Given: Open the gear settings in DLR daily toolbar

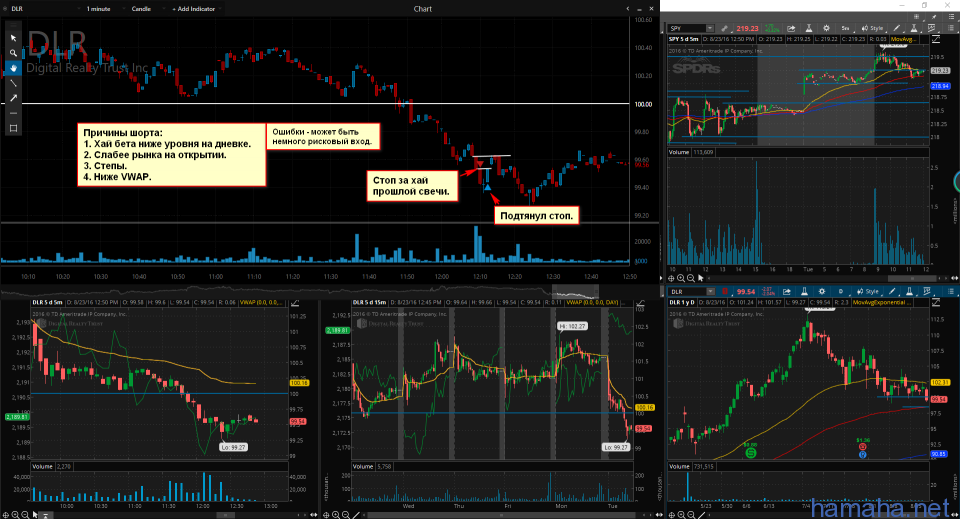Looking at the screenshot, I should [x=822, y=291].
